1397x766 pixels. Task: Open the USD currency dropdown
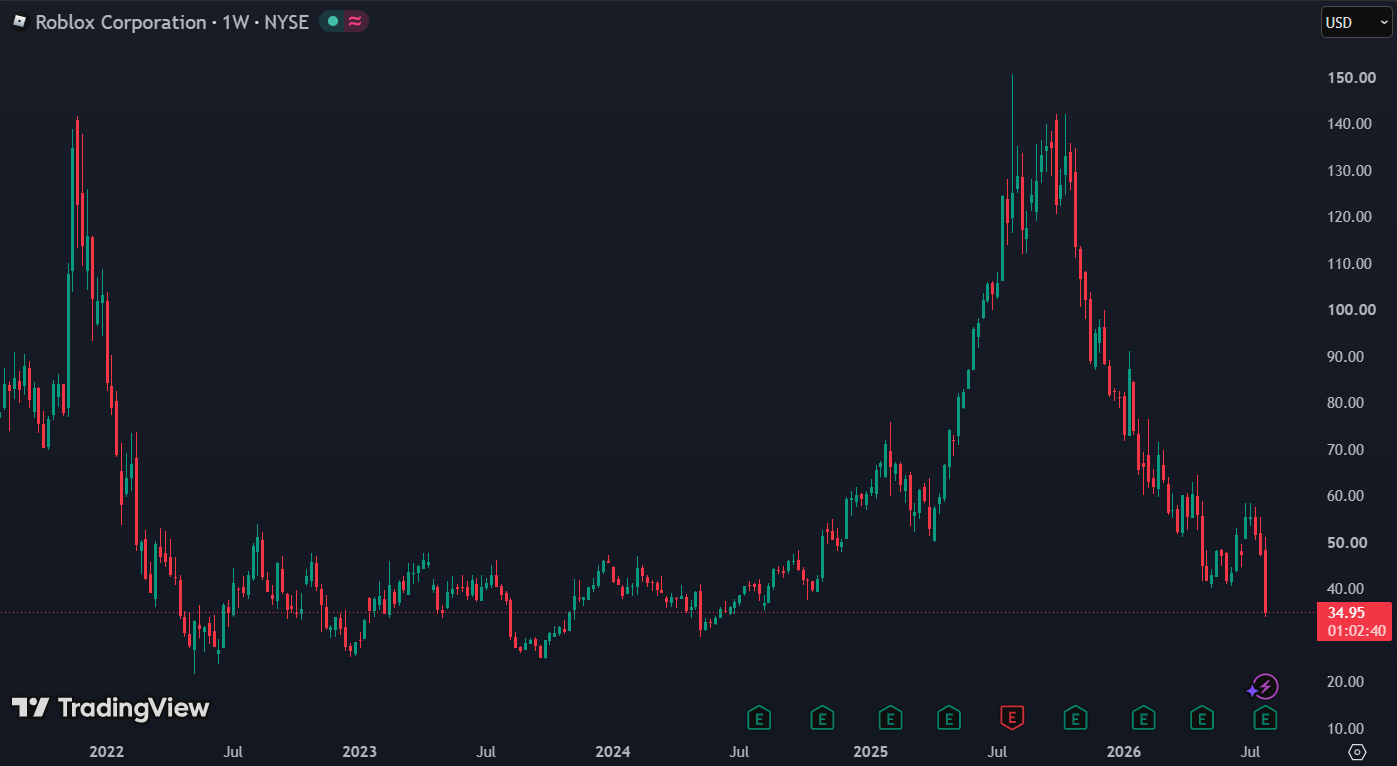(1356, 22)
